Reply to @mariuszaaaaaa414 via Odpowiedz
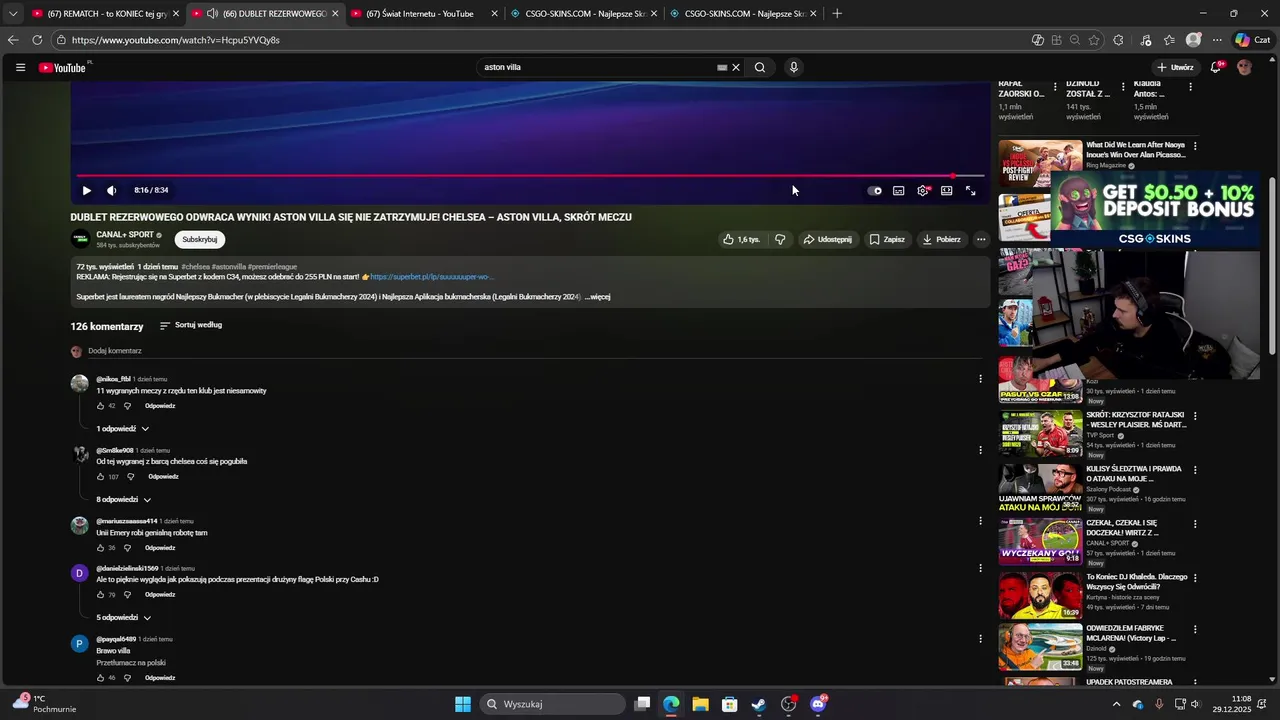This screenshot has height=720, width=1280. [x=160, y=548]
